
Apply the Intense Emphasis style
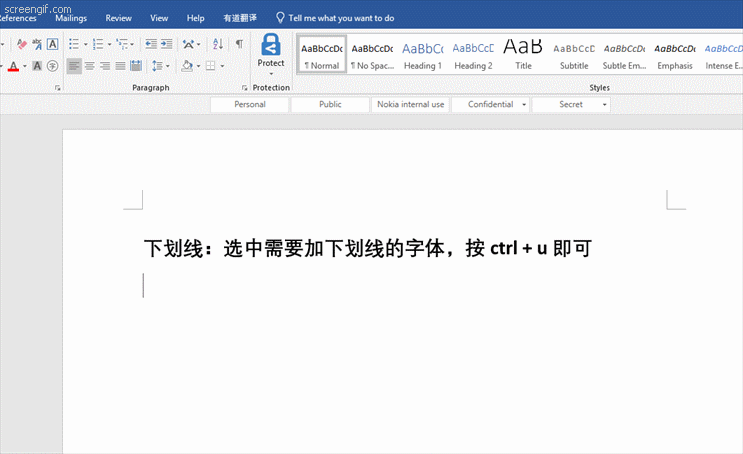(723, 54)
